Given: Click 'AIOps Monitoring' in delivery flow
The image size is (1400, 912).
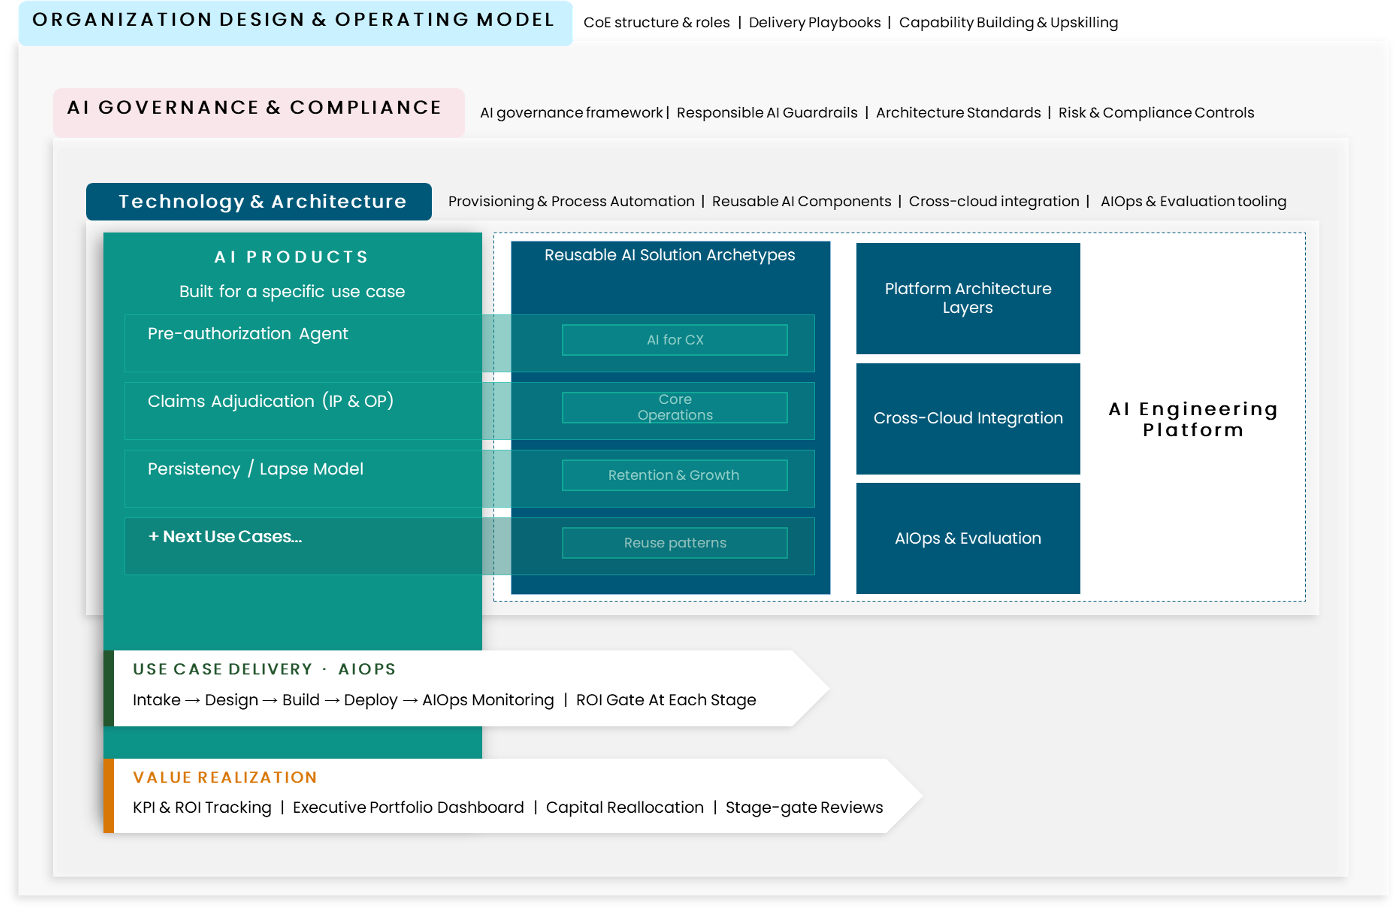Looking at the screenshot, I should [x=488, y=700].
